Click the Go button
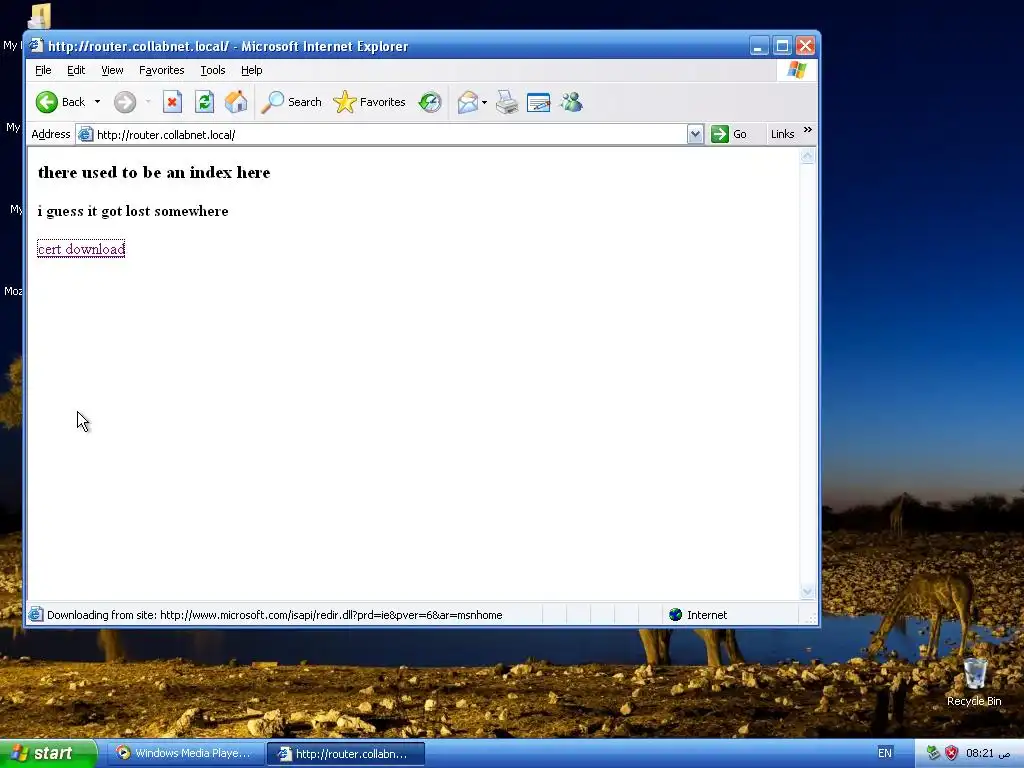 tap(729, 135)
